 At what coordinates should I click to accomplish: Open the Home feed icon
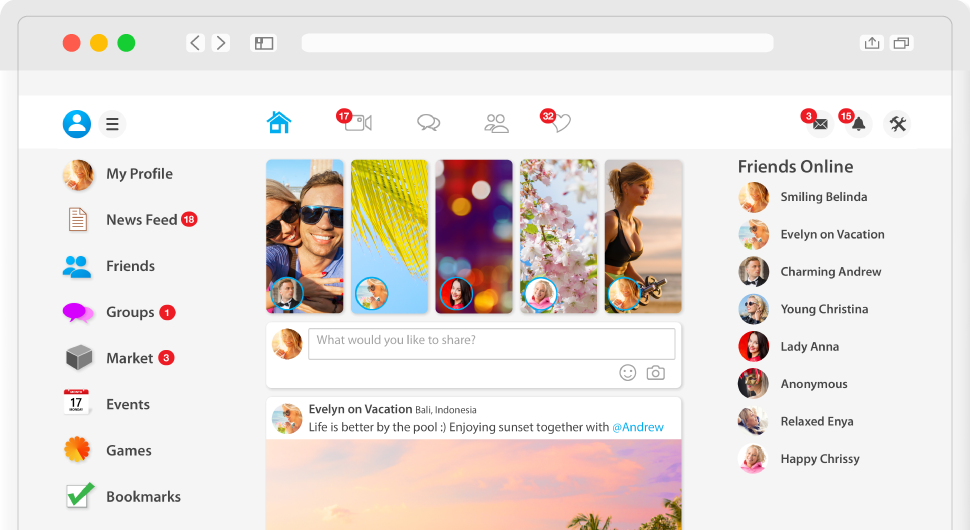tap(279, 123)
